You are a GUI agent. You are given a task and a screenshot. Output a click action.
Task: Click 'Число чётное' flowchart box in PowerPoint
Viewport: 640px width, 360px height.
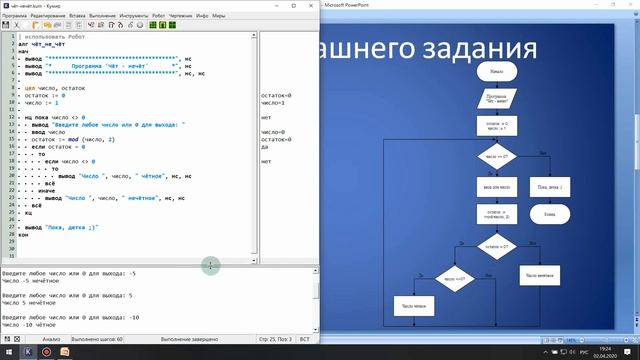[414, 306]
